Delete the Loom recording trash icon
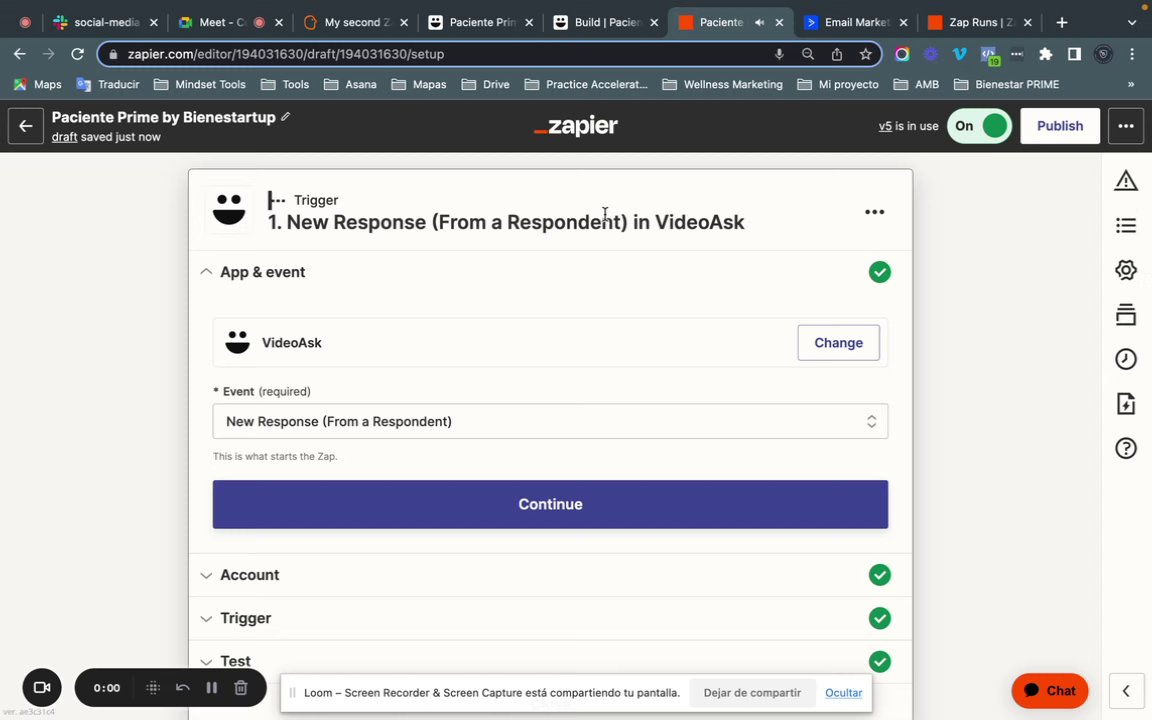Screen dimensions: 1152x720 (x=240, y=688)
